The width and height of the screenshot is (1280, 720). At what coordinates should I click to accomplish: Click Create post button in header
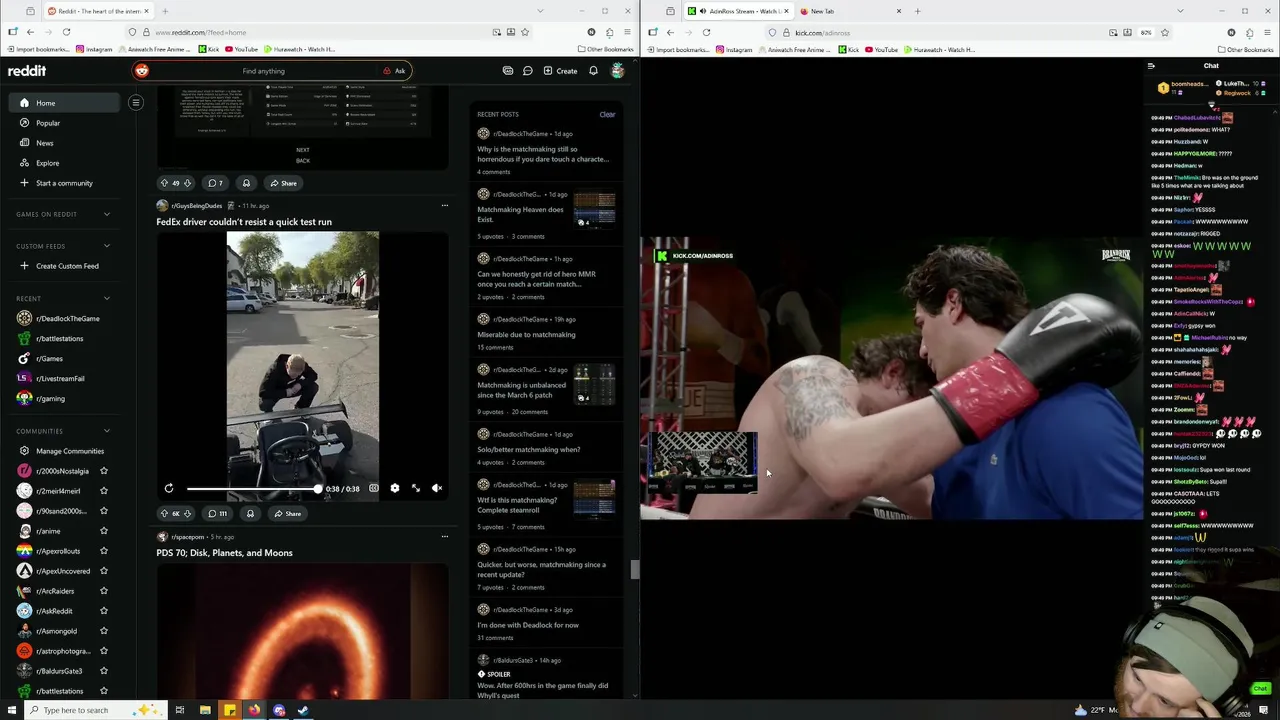click(x=560, y=71)
